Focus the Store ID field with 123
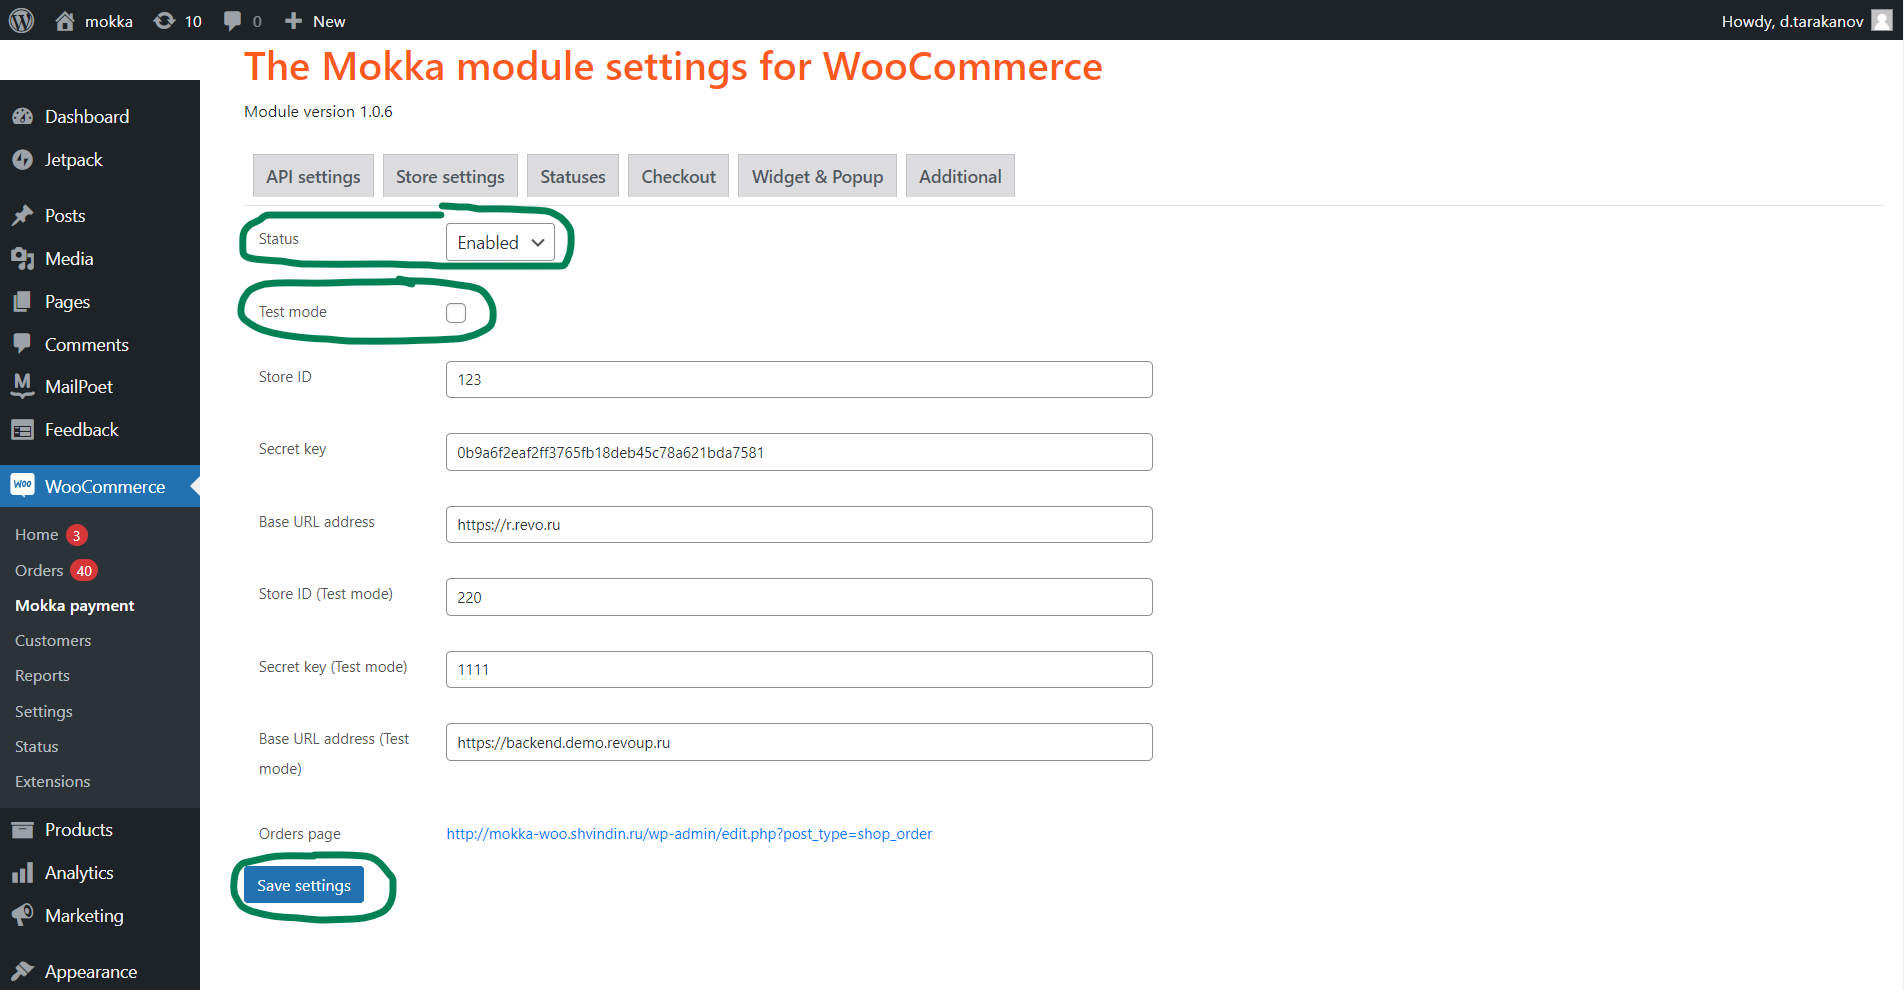Image resolution: width=1904 pixels, height=990 pixels. tap(799, 379)
